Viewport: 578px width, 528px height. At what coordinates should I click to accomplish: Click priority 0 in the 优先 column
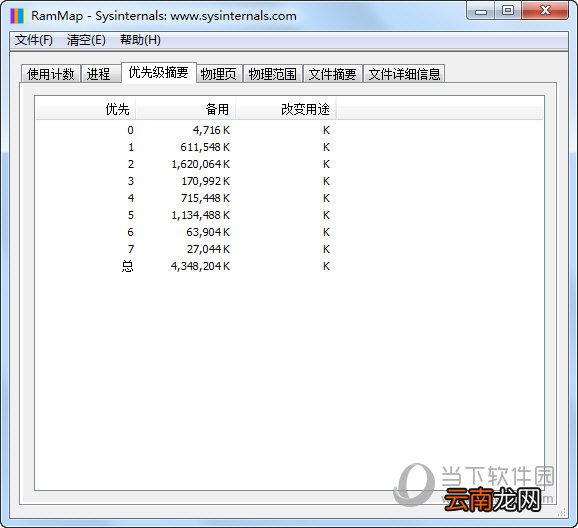point(130,130)
